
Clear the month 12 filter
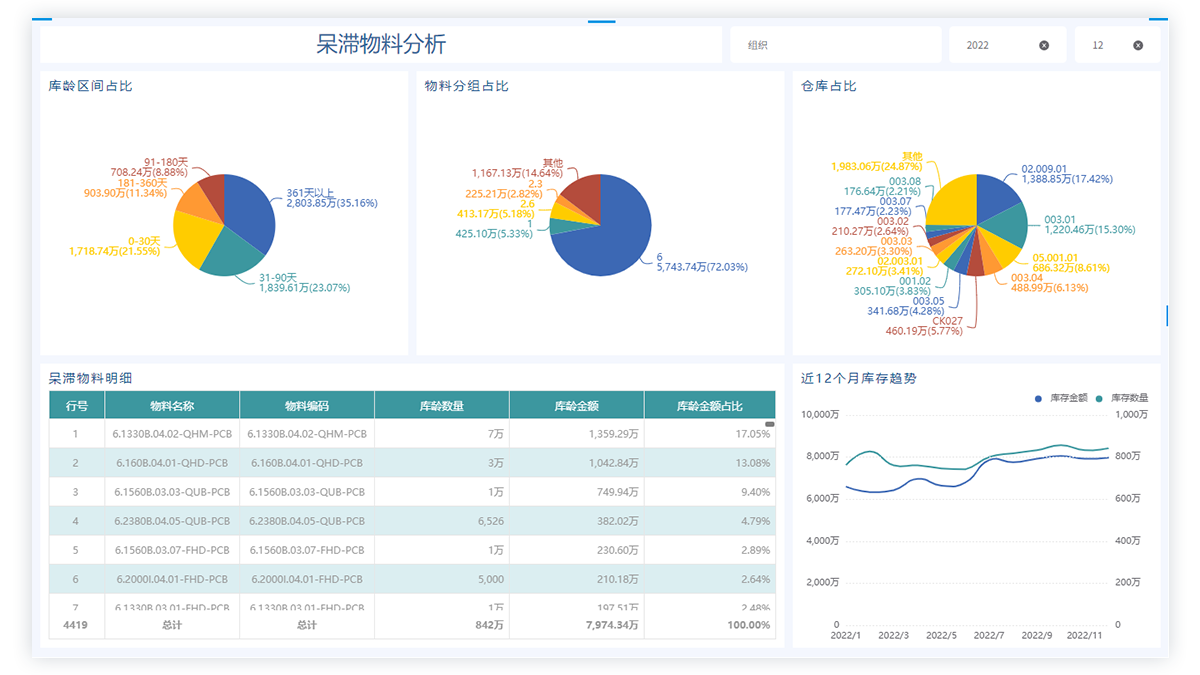tap(1138, 45)
